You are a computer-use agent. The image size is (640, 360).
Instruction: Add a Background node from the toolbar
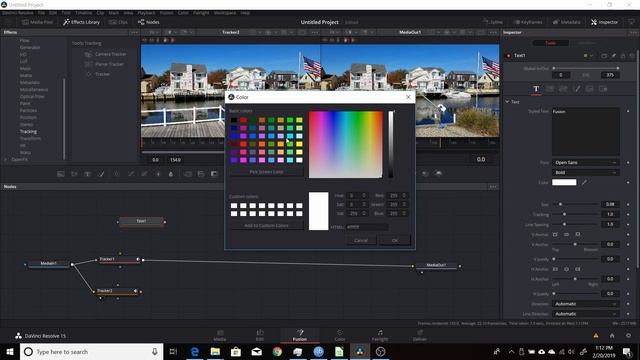click(x=60, y=174)
